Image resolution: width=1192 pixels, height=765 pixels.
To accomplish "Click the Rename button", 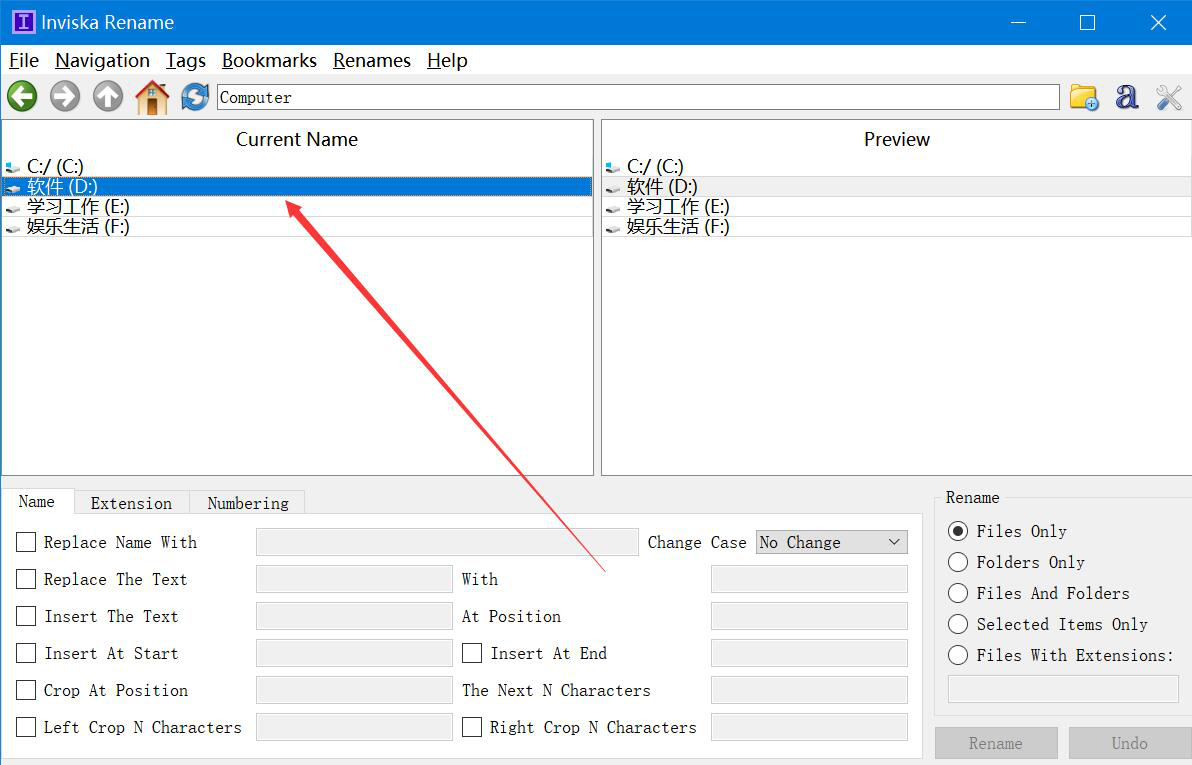I will 996,743.
